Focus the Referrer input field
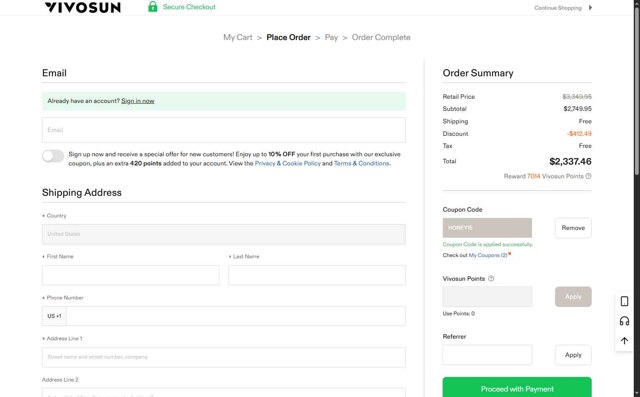Image resolution: width=640 pixels, height=397 pixels. pos(487,355)
